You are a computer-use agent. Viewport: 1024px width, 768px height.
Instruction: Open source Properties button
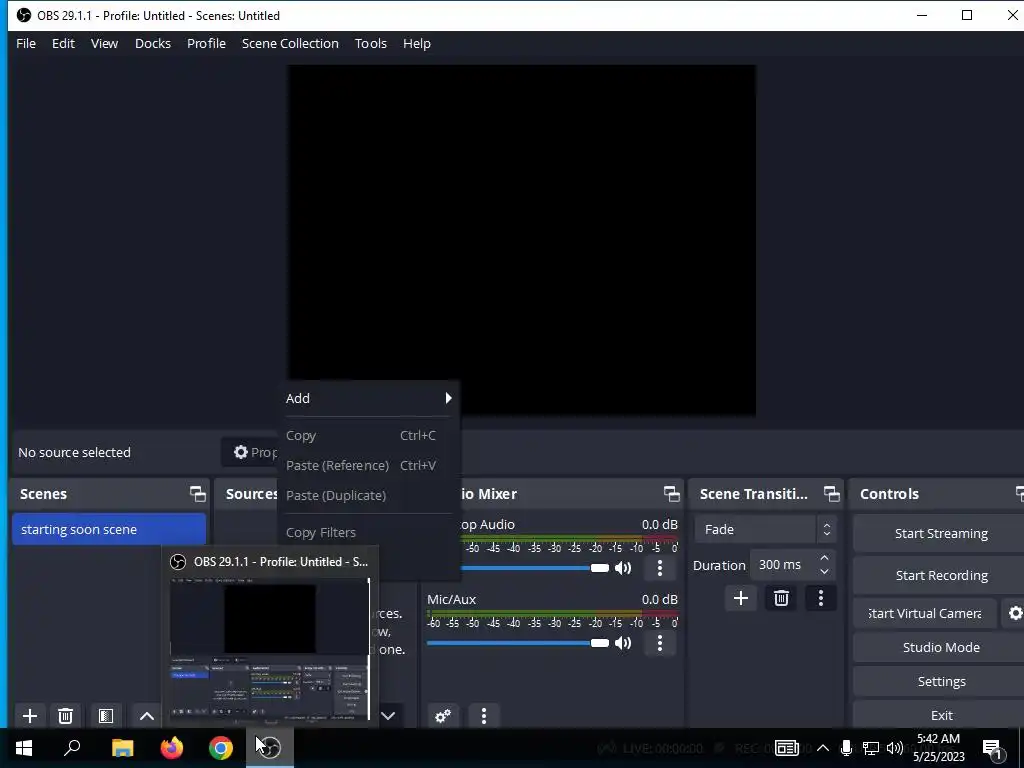point(250,452)
